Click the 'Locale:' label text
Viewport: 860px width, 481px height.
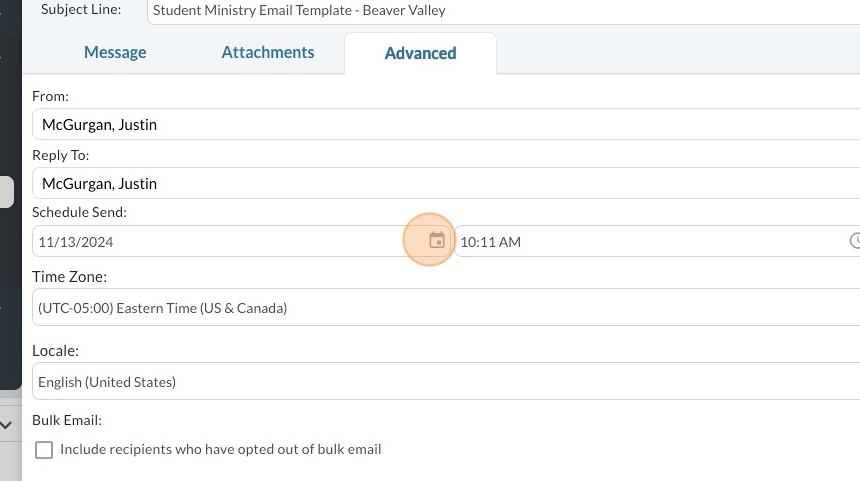tap(55, 351)
